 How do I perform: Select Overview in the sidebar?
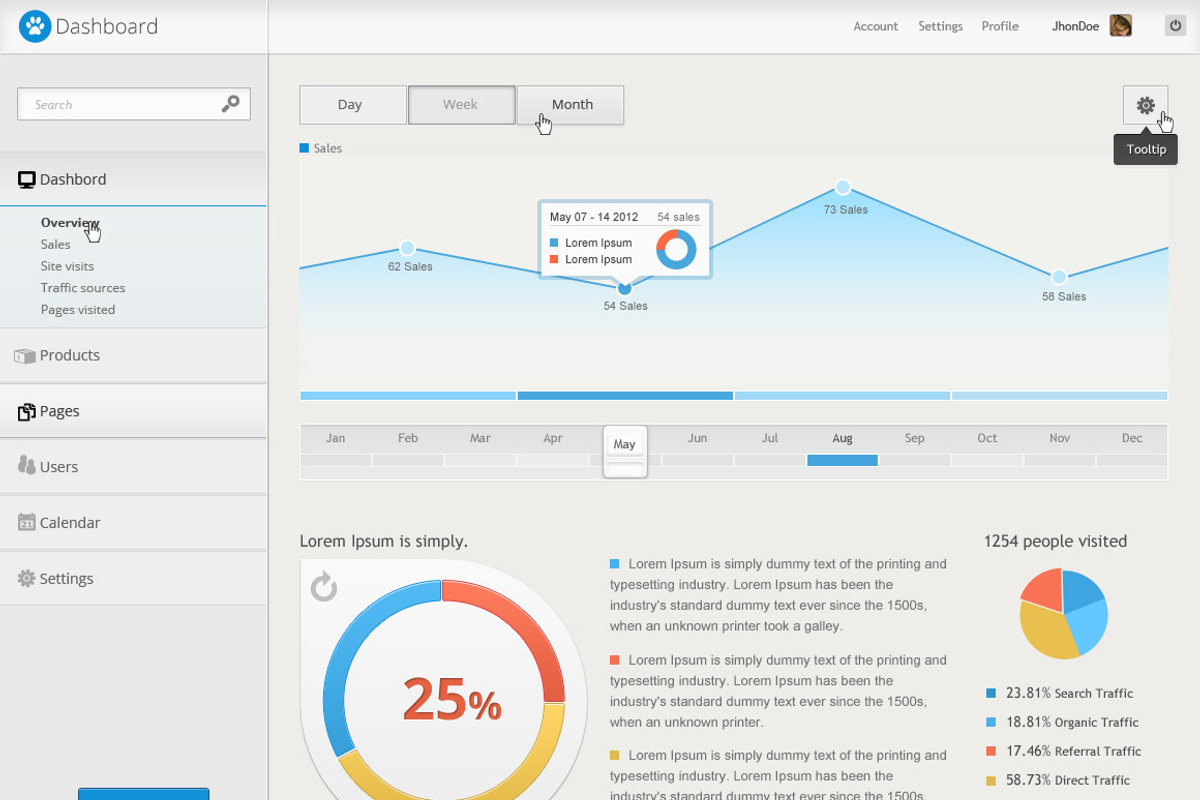tap(70, 222)
